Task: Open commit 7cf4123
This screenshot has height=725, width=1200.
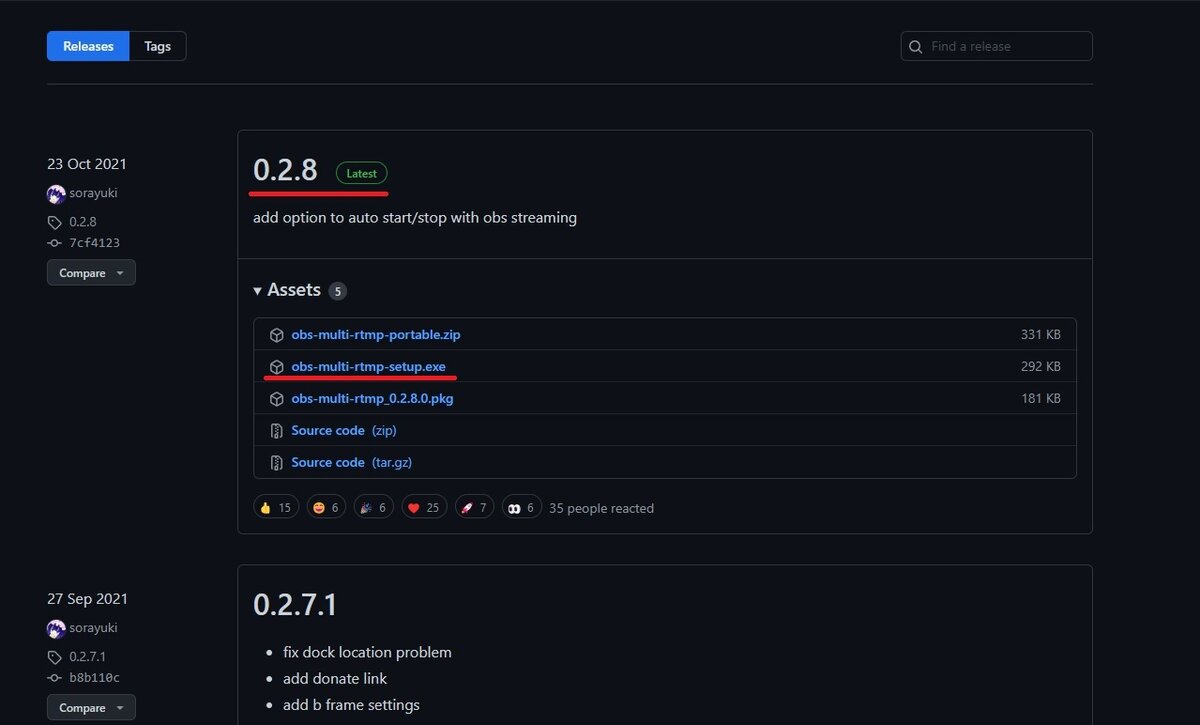Action: point(94,243)
